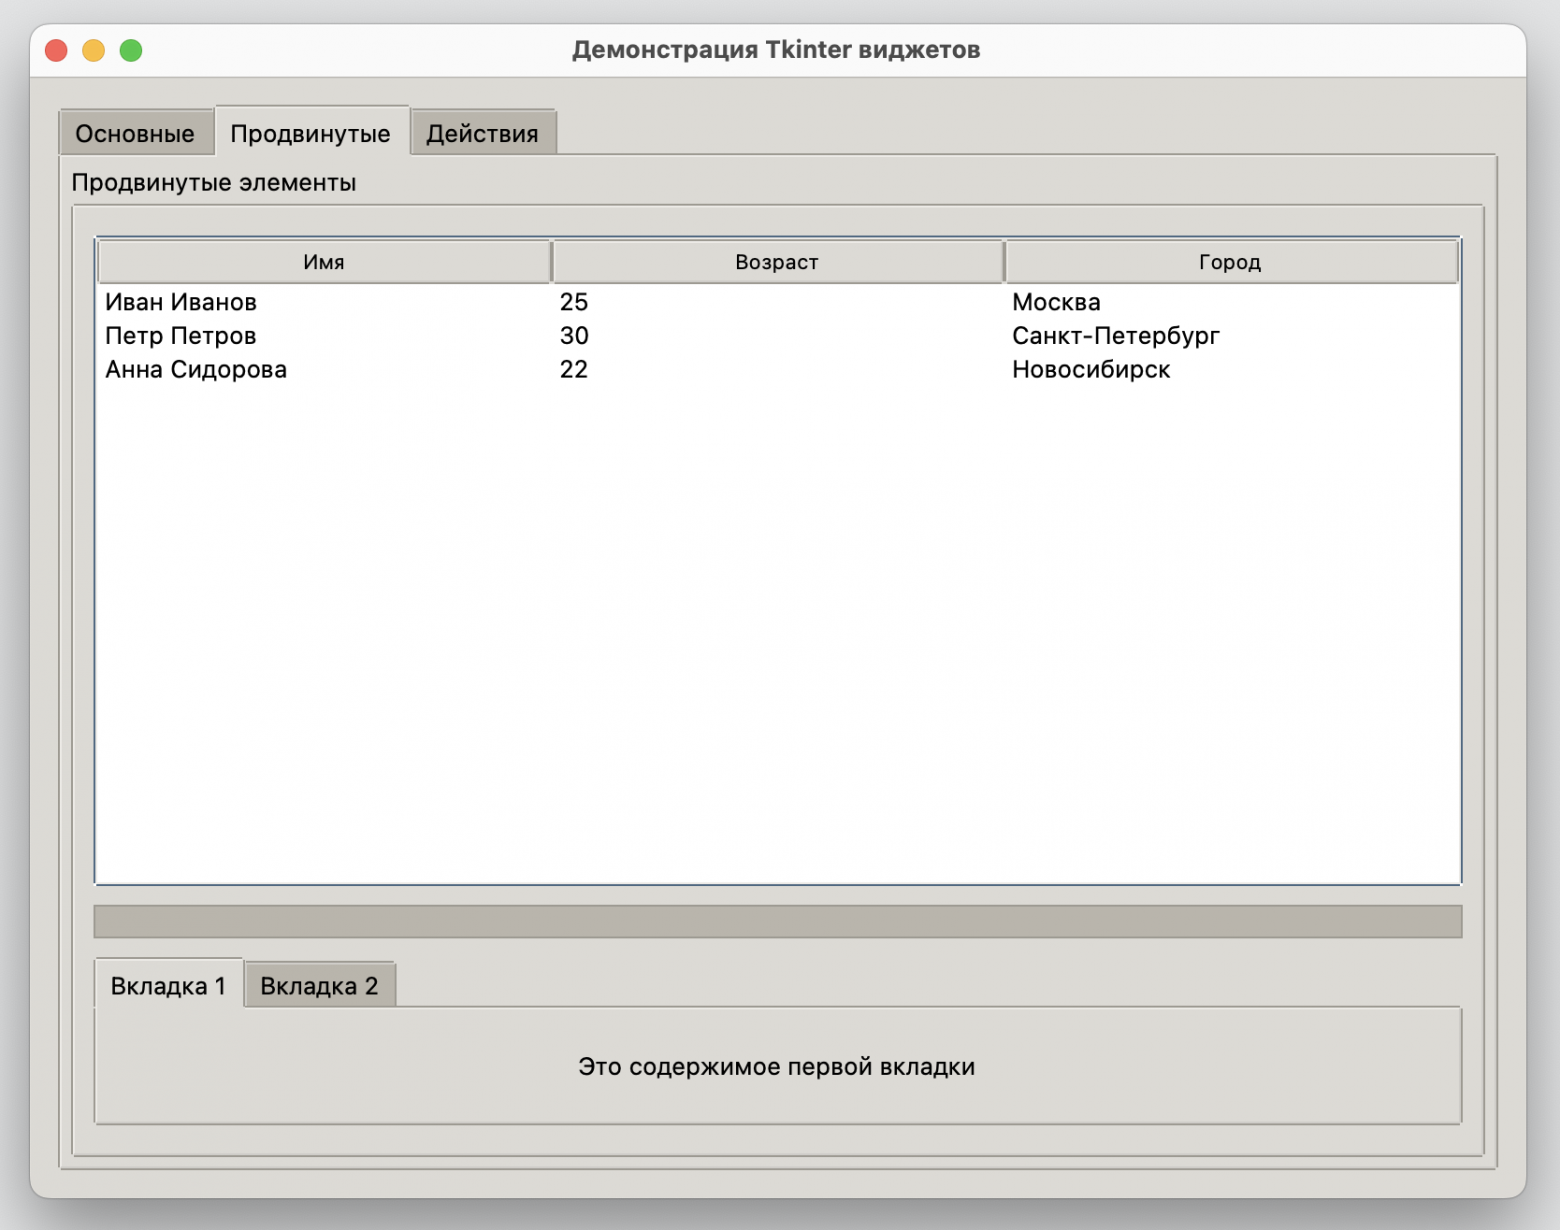This screenshot has width=1560, height=1230.
Task: Switch to Вкладка 2
Action: pyautogui.click(x=319, y=985)
